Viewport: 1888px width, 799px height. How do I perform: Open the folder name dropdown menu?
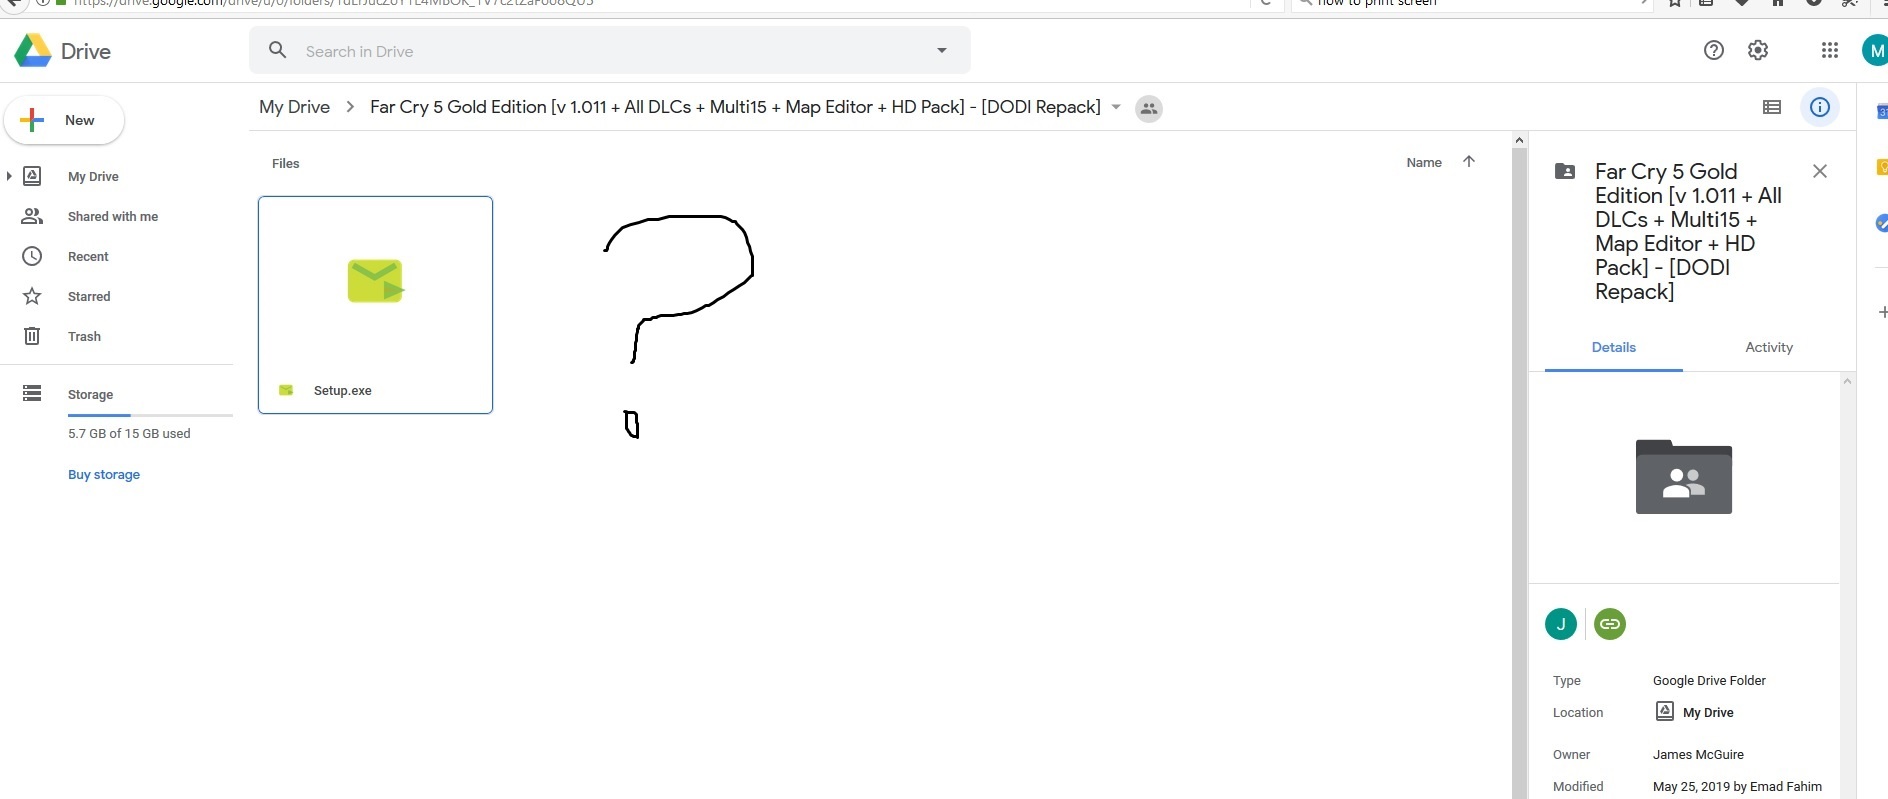coord(1116,107)
